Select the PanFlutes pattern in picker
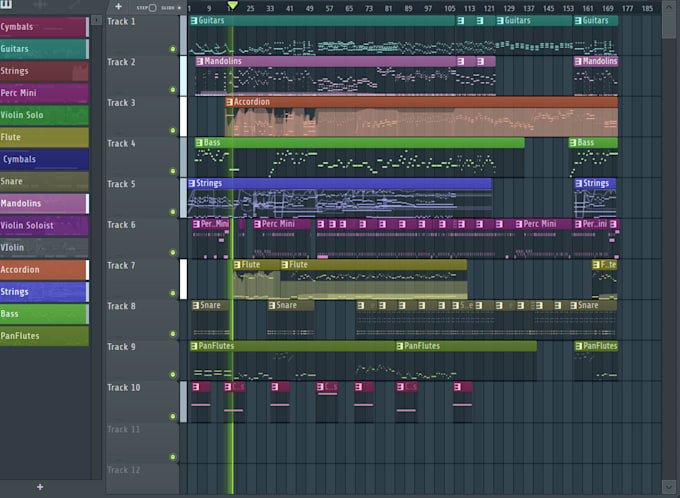680x498 pixels. tap(44, 336)
